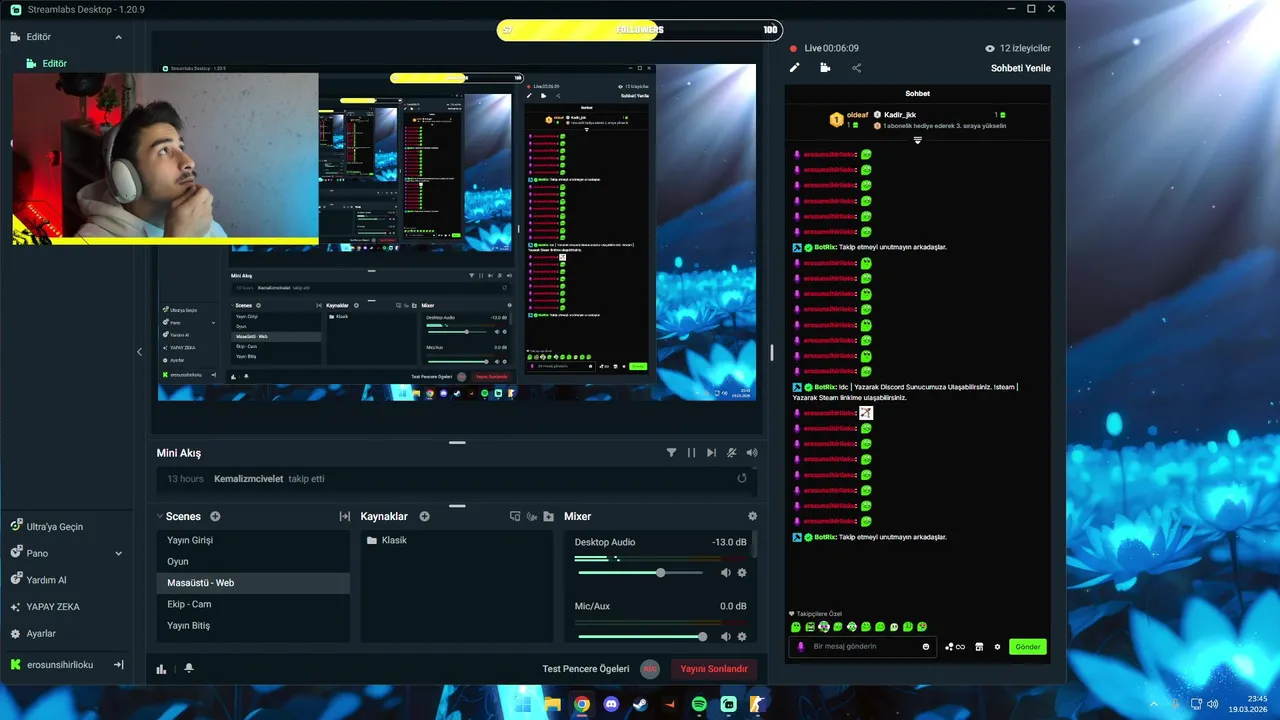The width and height of the screenshot is (1280, 720).
Task: Open the Mini Akış filter icon
Action: click(x=671, y=453)
